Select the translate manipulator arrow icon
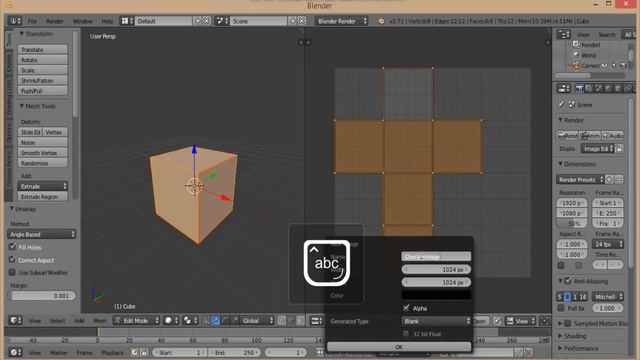Viewport: 640px width, 360px height. pos(216,321)
